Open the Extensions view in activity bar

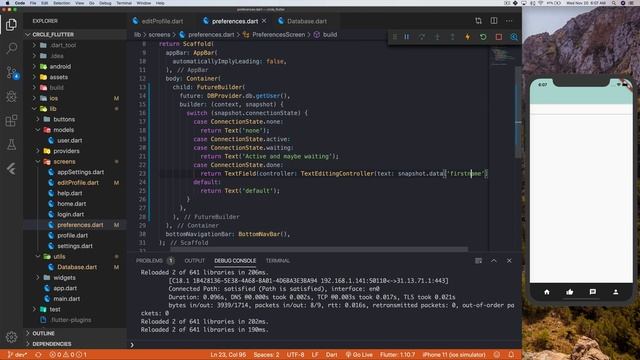11,120
